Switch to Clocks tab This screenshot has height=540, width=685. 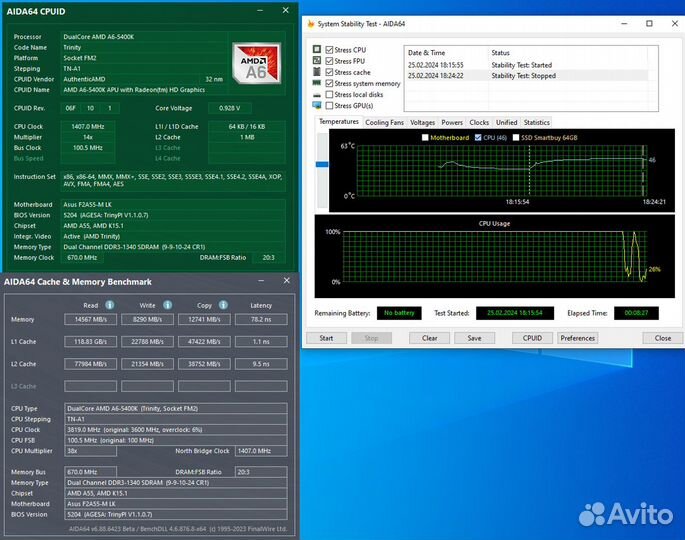pos(479,122)
